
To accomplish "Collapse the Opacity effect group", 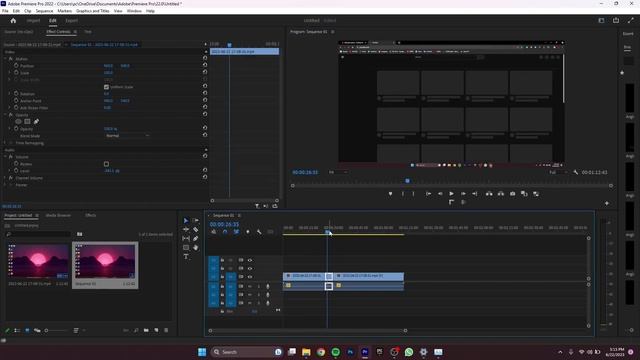I will click(5, 115).
